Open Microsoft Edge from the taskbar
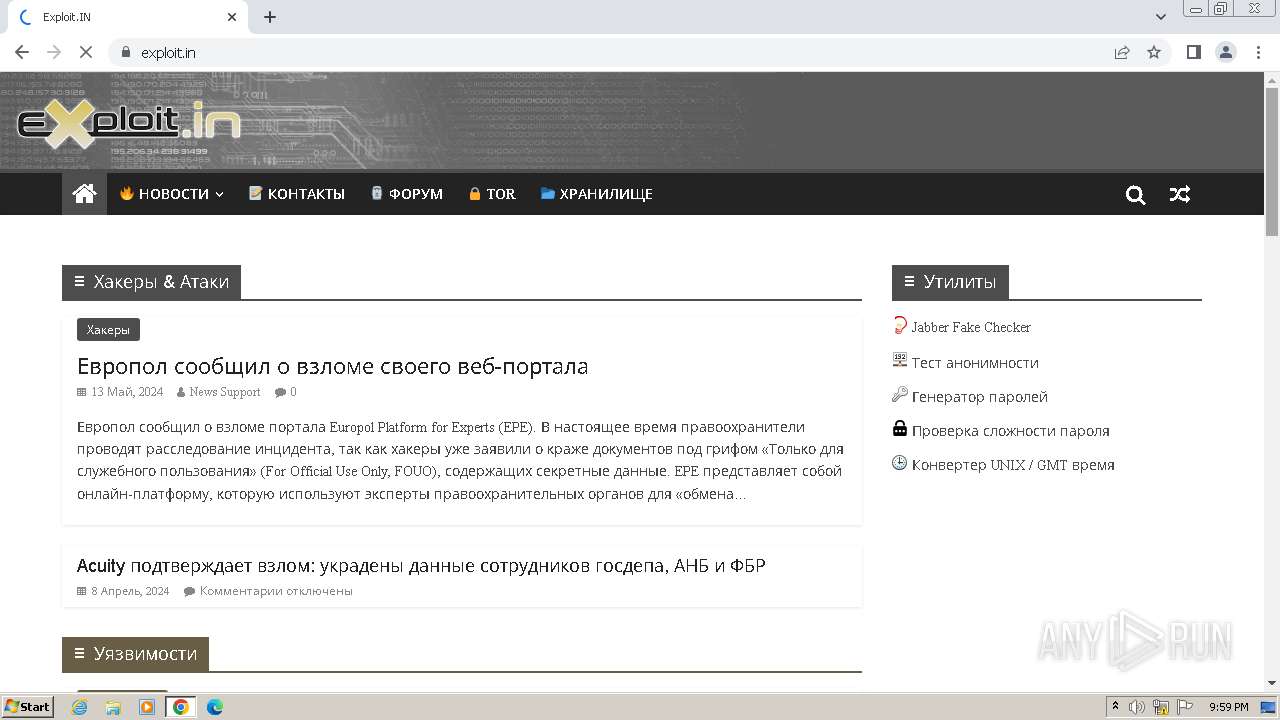 215,707
